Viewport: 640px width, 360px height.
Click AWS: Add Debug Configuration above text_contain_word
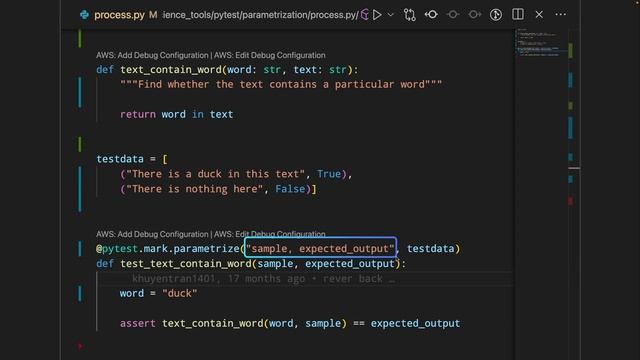pos(152,55)
